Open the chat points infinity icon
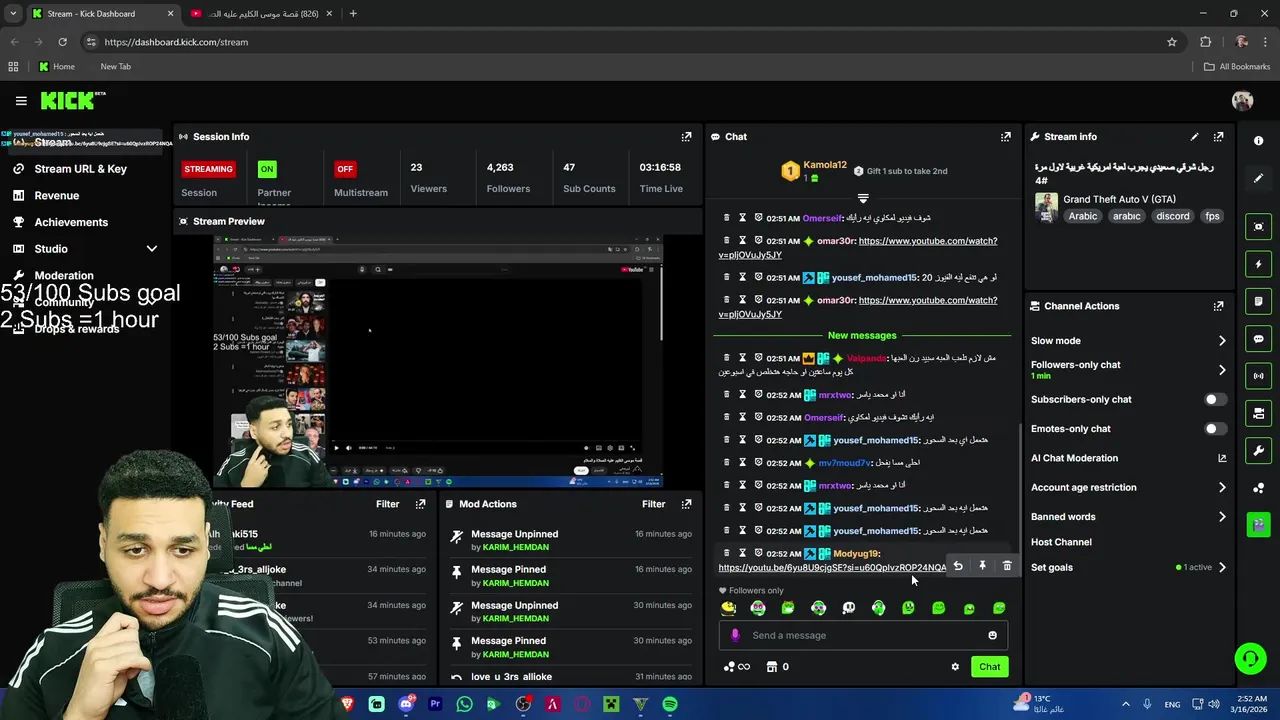1280x720 pixels. [x=737, y=667]
